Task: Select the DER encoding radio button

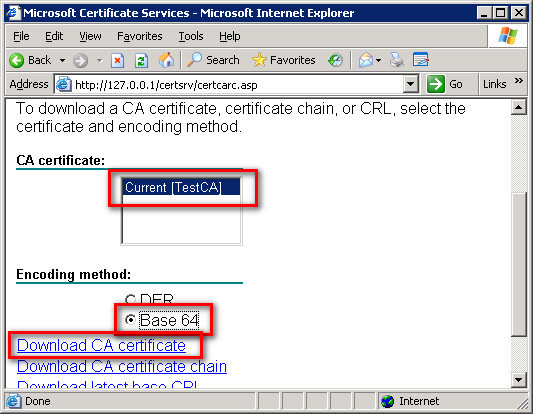Action: pyautogui.click(x=130, y=299)
